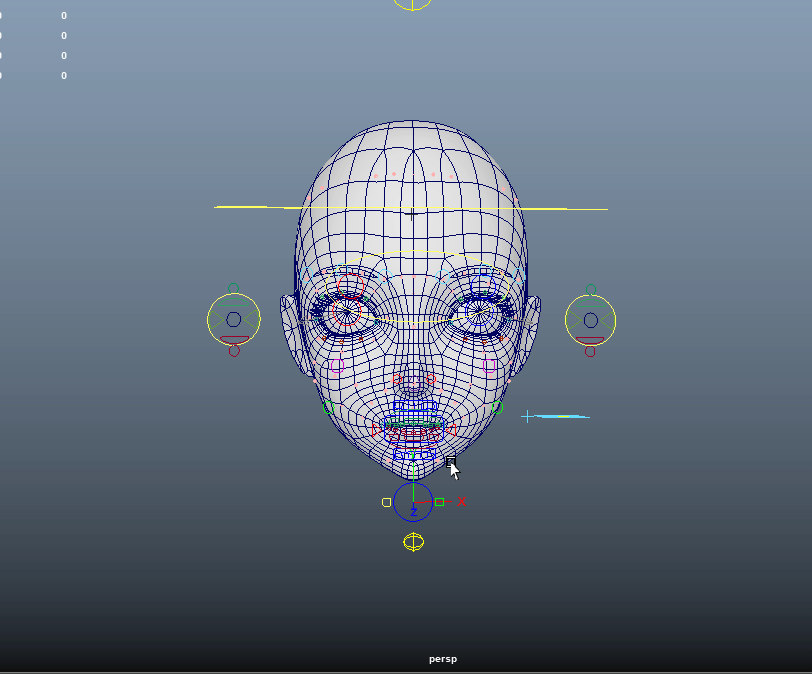Click the persp camera label
The height and width of the screenshot is (674, 812).
[443, 659]
